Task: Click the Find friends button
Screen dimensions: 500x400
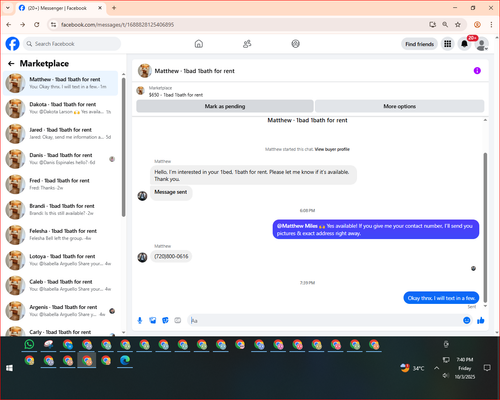Action: 419,44
